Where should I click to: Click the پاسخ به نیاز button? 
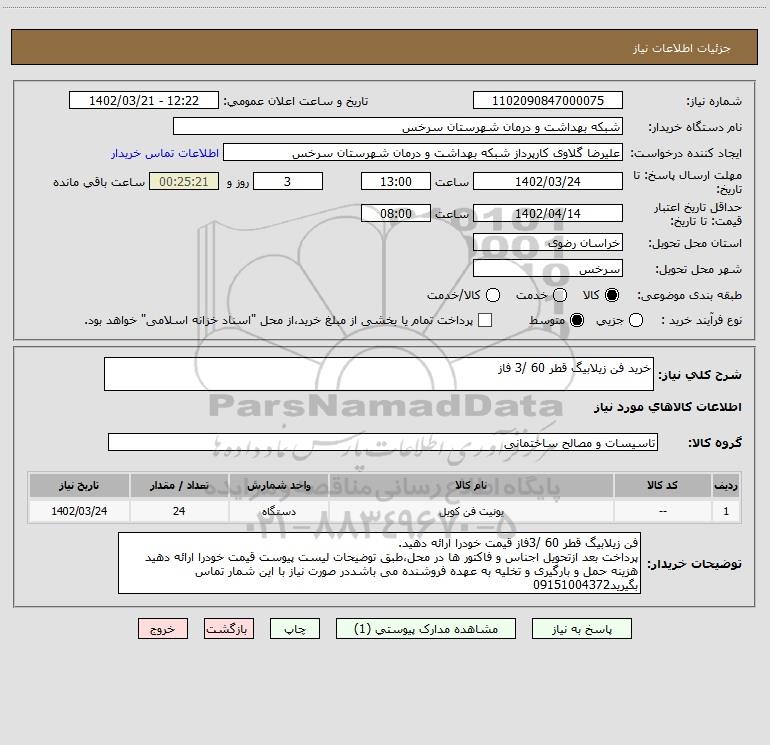[581, 629]
